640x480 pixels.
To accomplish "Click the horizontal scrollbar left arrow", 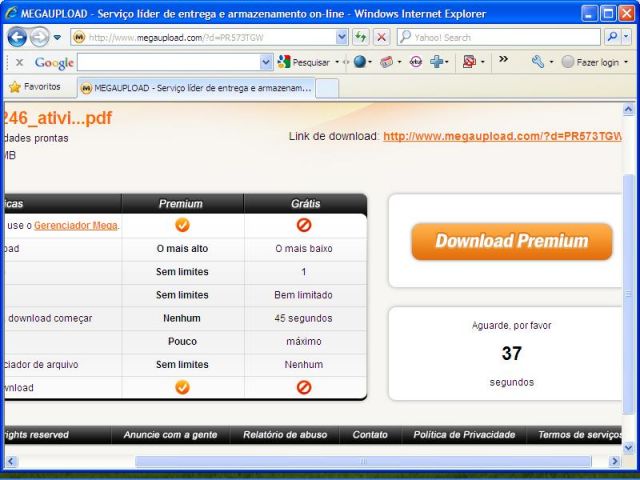I will 11,461.
